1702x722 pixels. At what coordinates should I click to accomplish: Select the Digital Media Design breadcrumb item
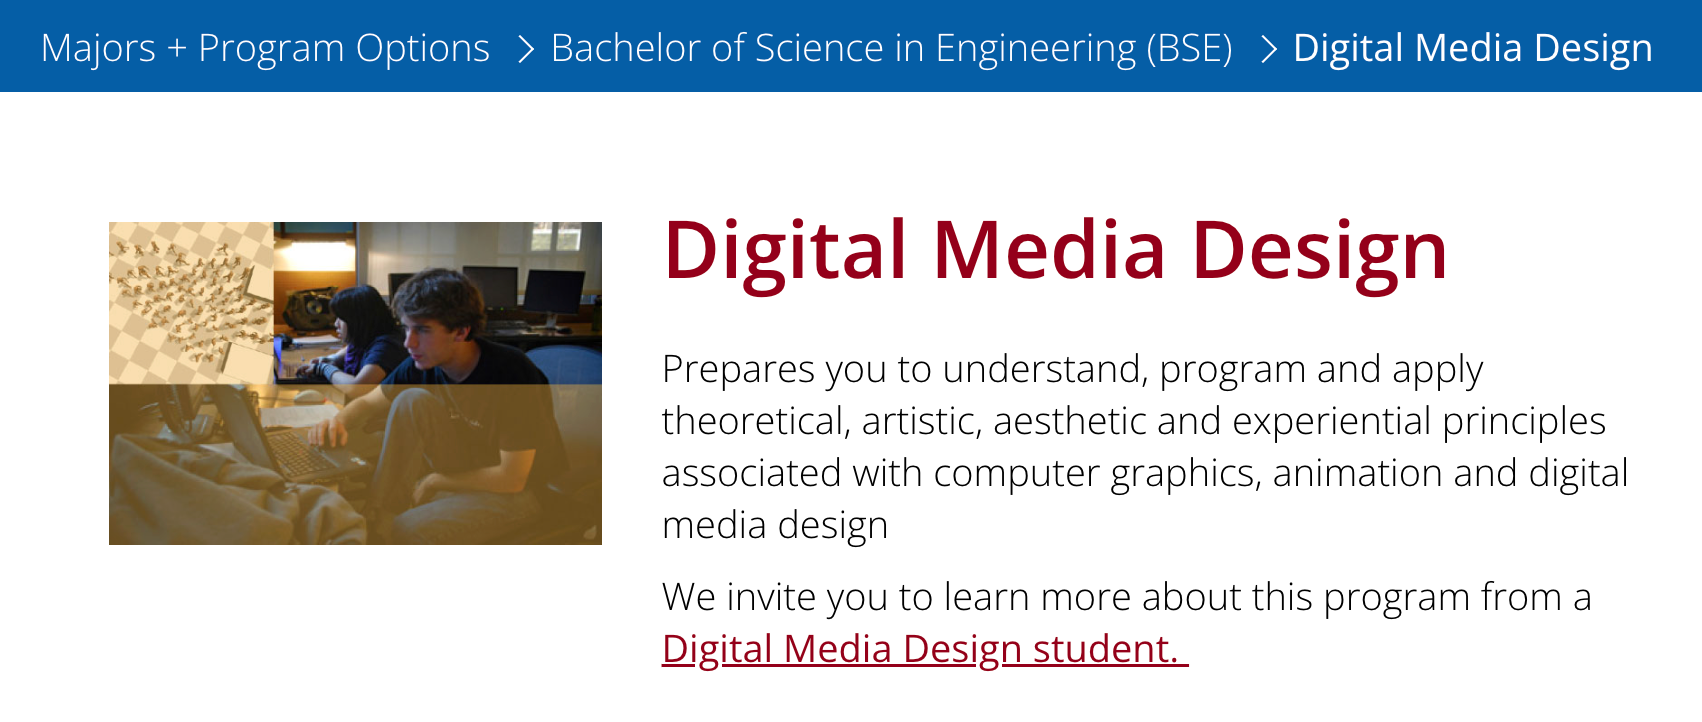pos(1472,48)
